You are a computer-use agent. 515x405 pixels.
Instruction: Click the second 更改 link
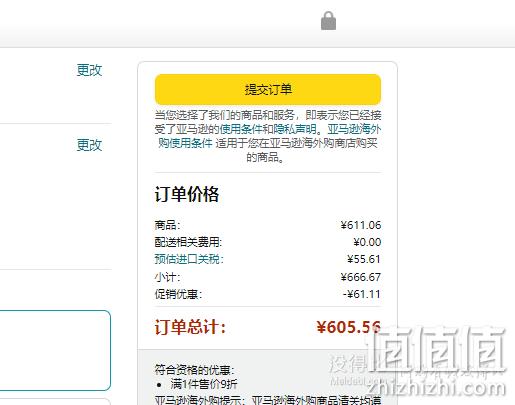point(89,145)
